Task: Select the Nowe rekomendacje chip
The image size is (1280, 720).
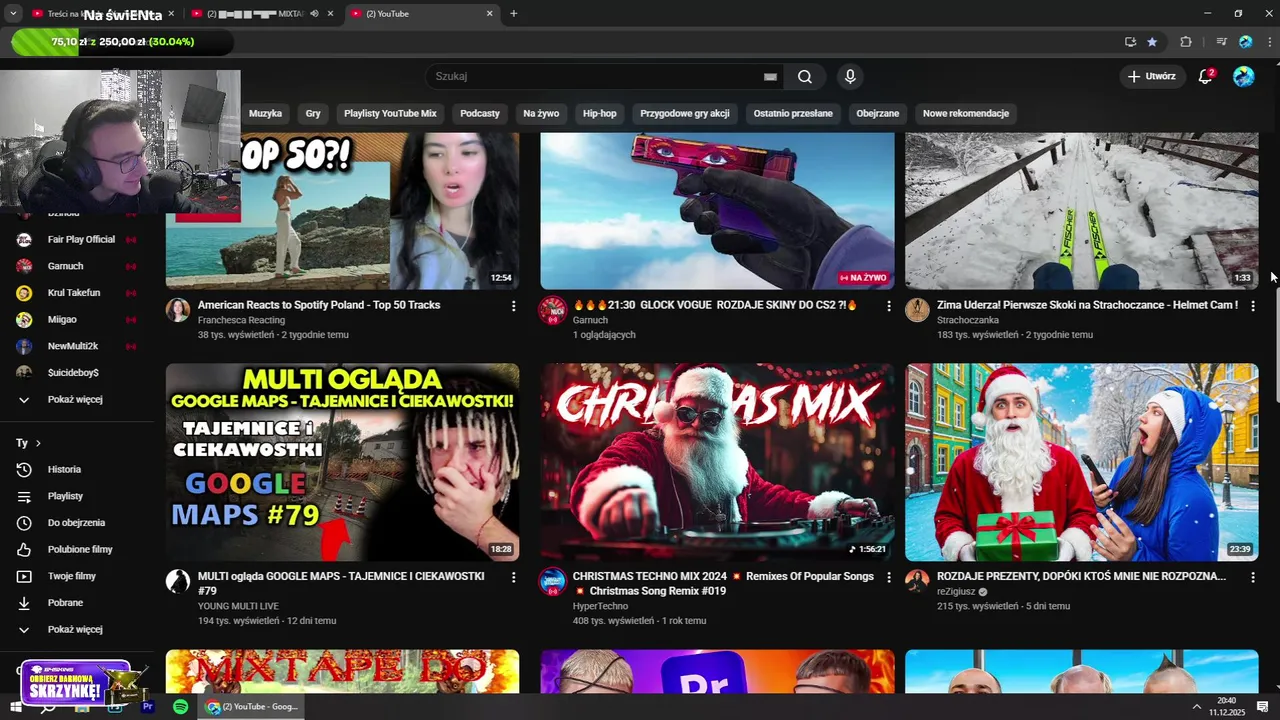Action: (x=966, y=113)
